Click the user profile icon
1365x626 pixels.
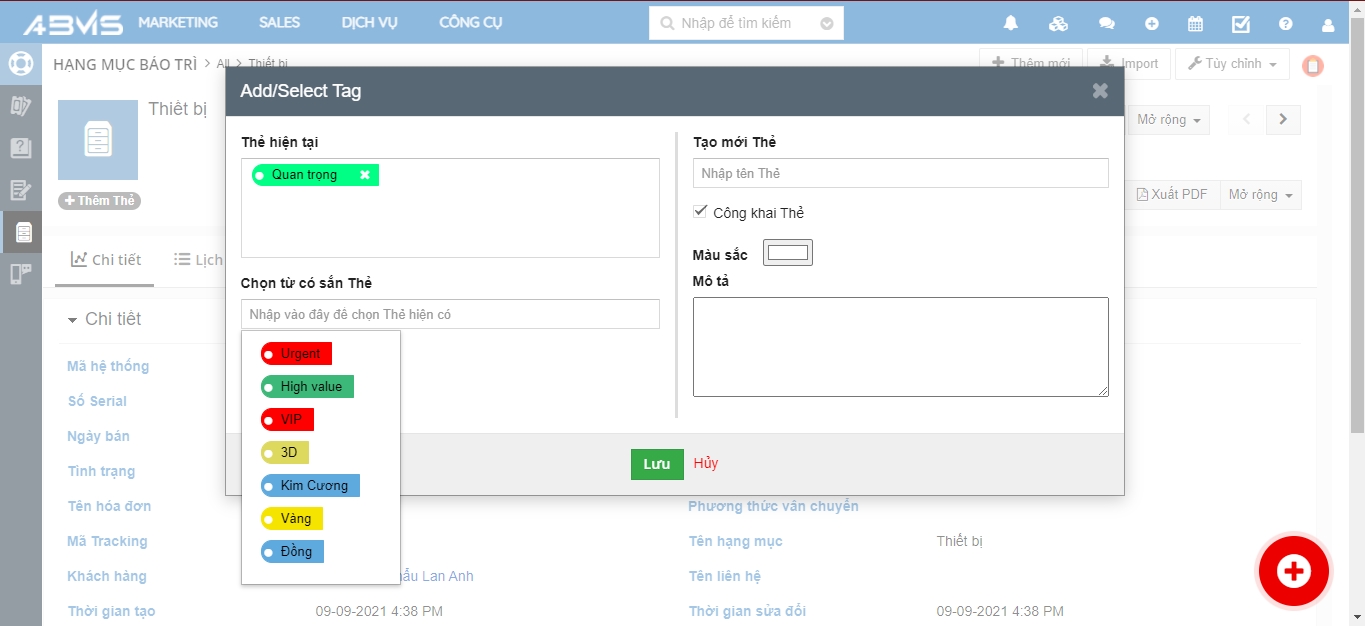click(x=1328, y=23)
